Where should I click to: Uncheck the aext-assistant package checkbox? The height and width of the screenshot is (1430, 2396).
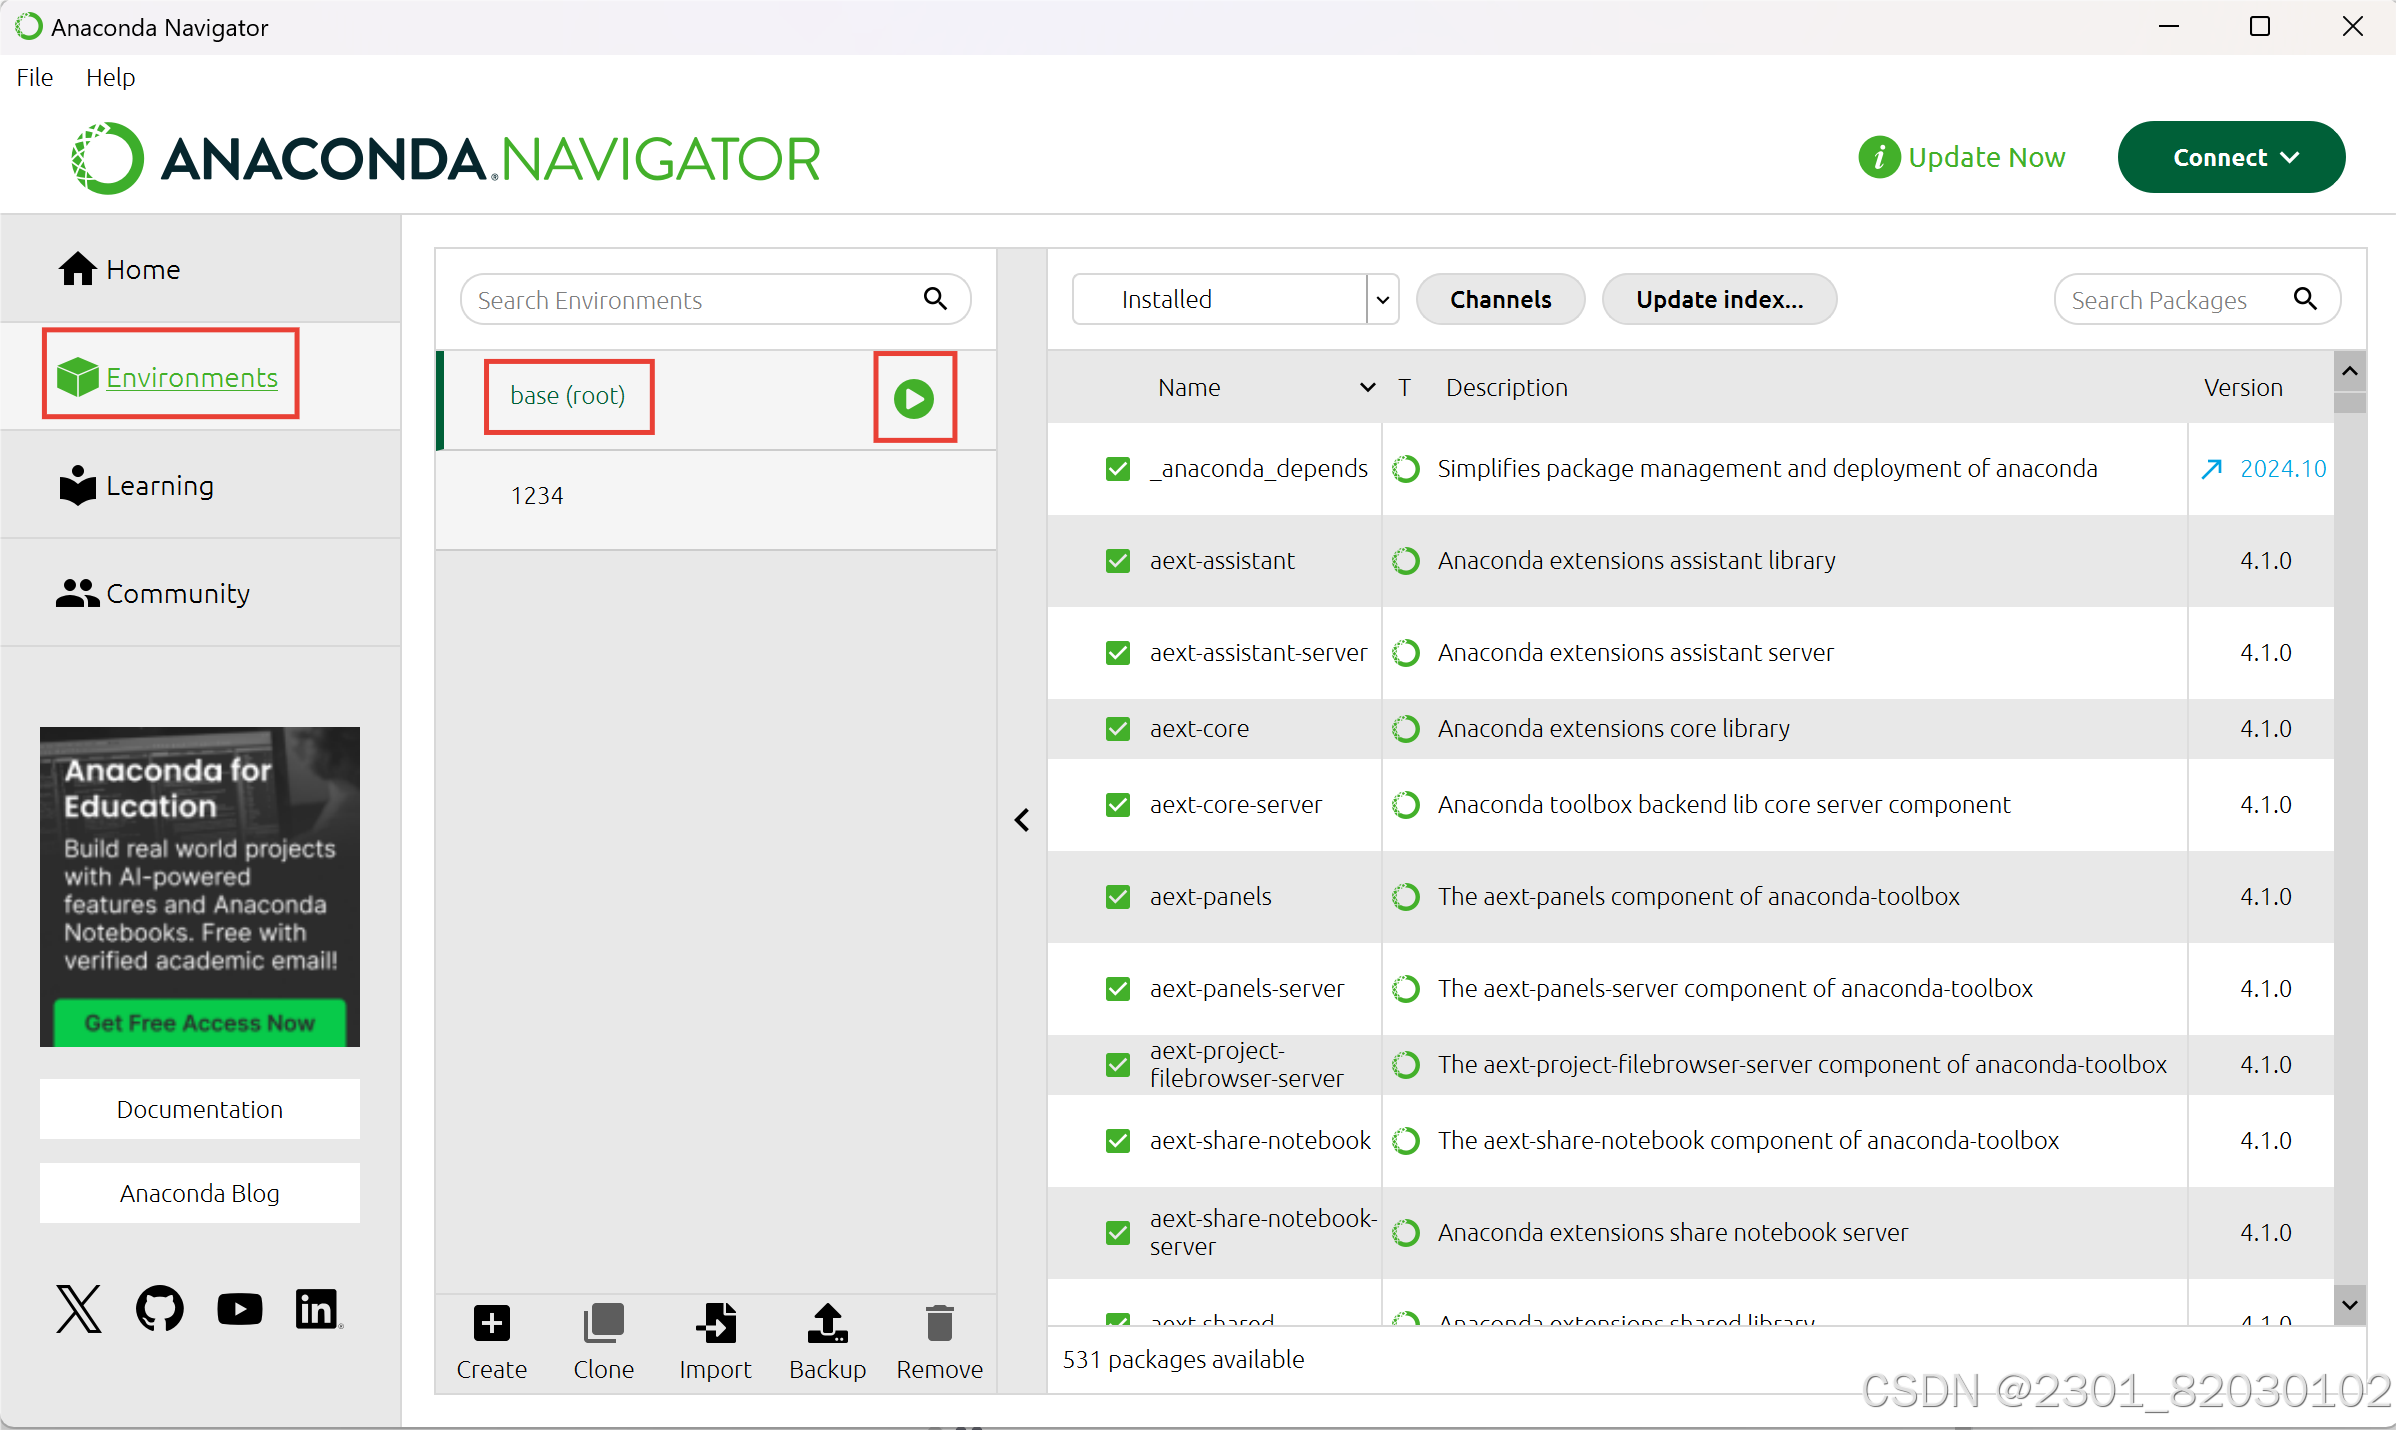1118,560
